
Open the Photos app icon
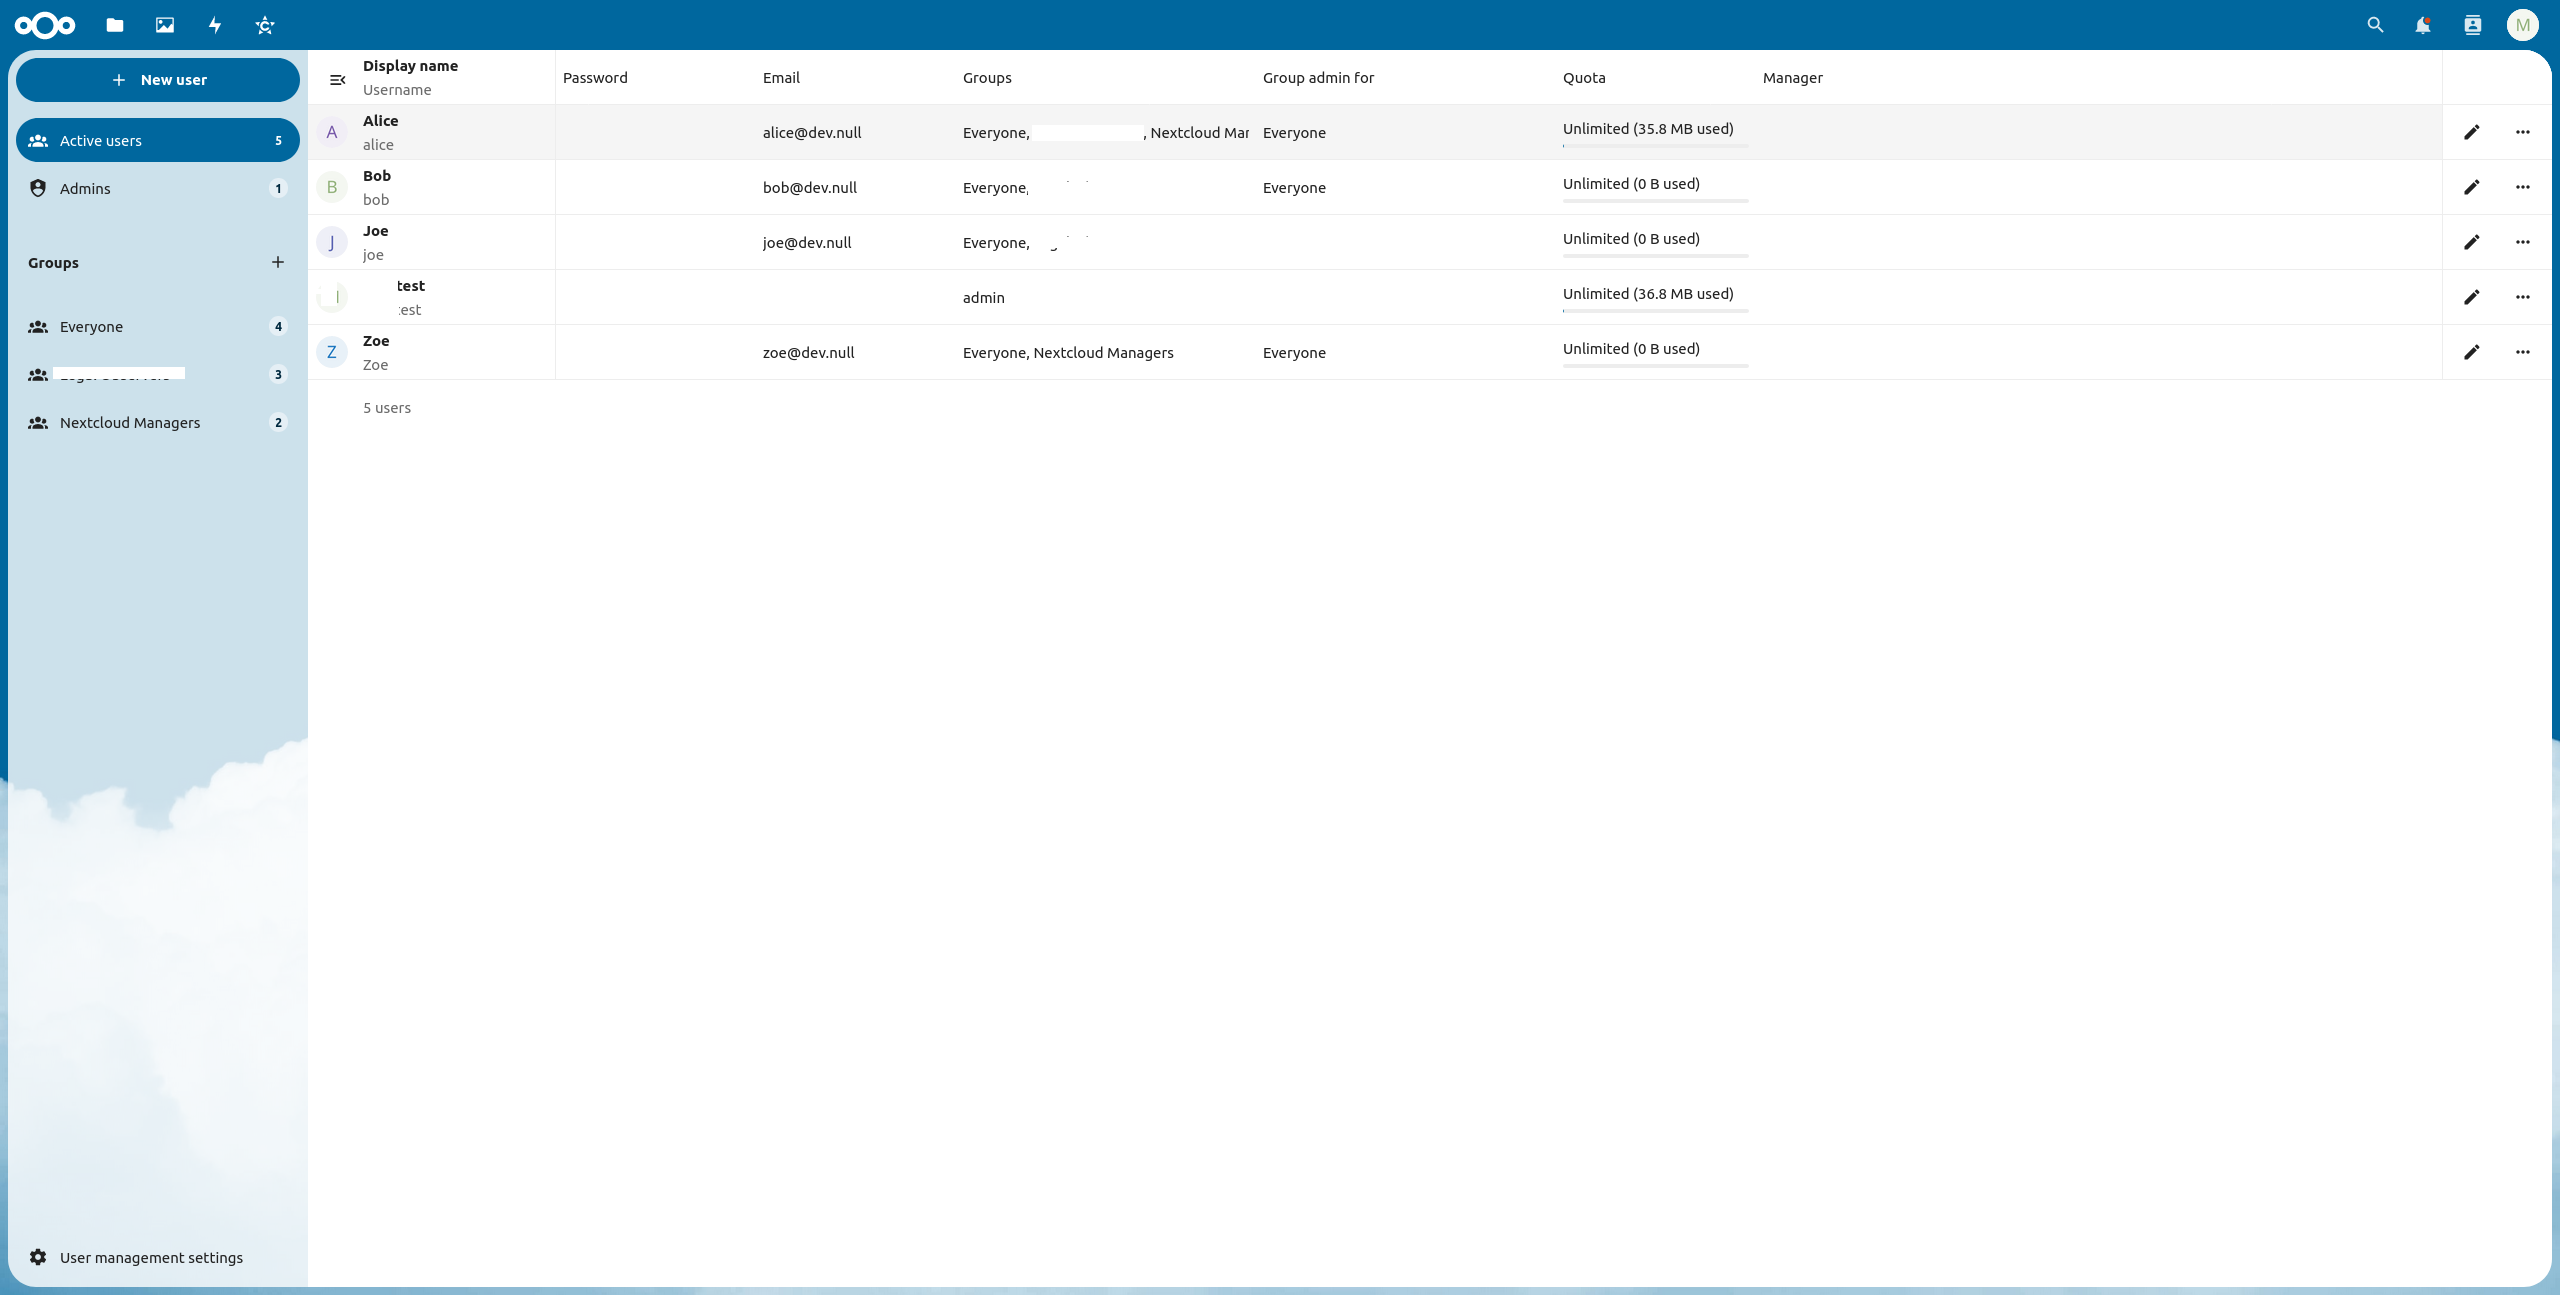pos(165,25)
